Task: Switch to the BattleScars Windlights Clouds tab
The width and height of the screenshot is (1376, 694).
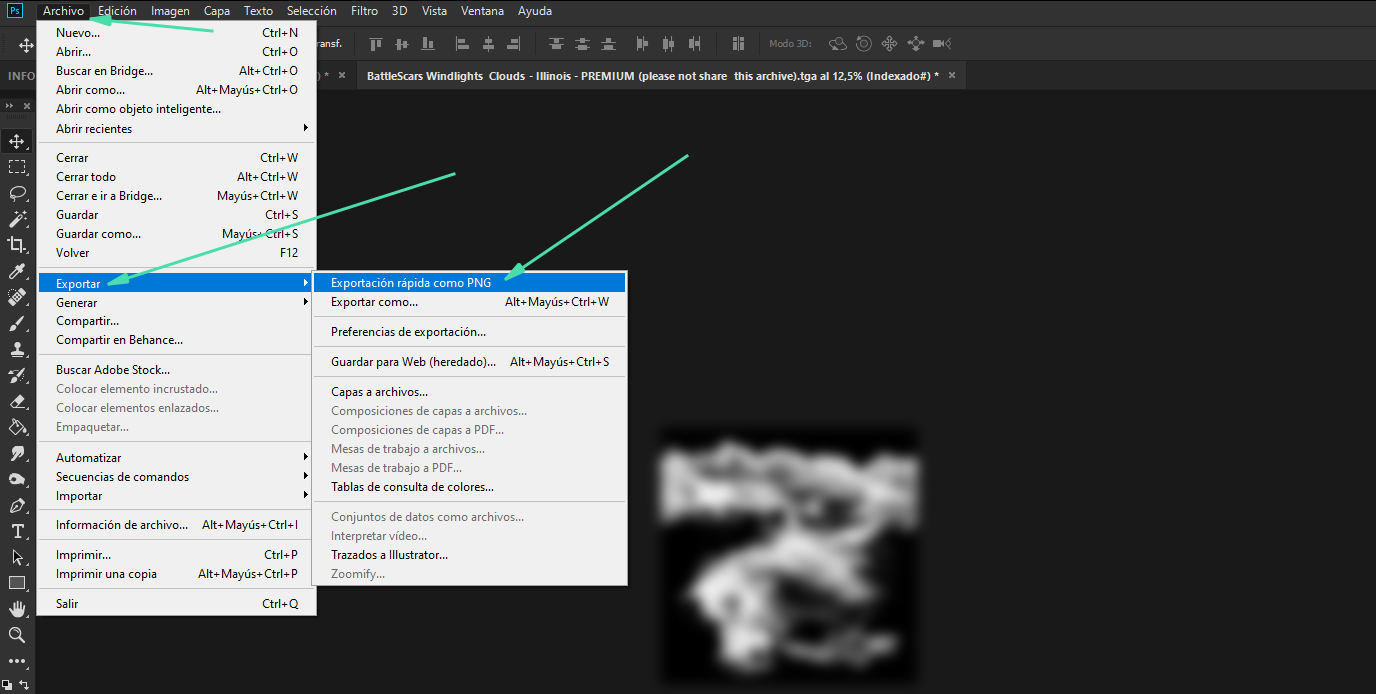Action: click(652, 76)
